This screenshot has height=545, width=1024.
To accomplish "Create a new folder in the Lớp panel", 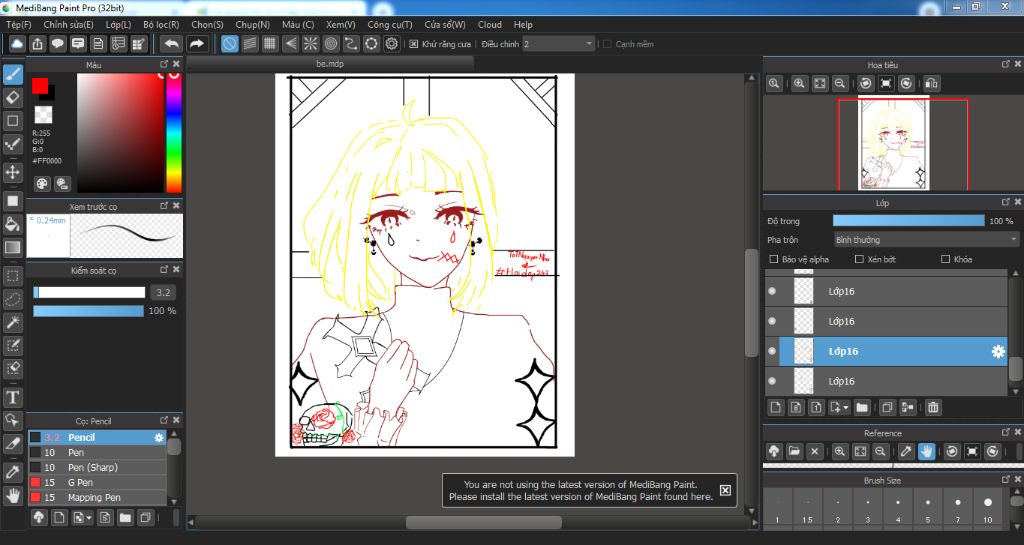I will [x=861, y=407].
